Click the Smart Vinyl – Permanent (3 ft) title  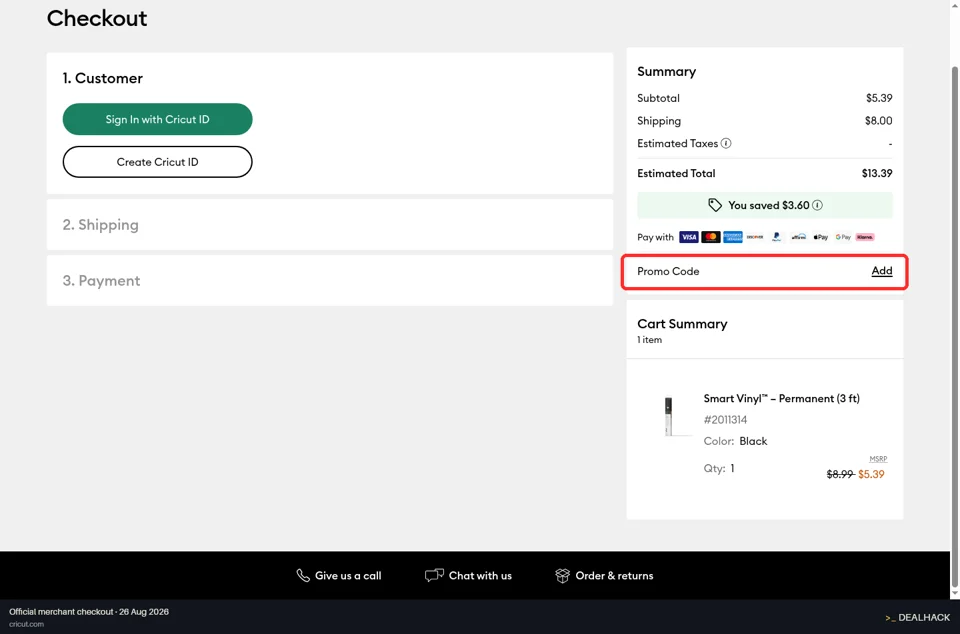[781, 398]
